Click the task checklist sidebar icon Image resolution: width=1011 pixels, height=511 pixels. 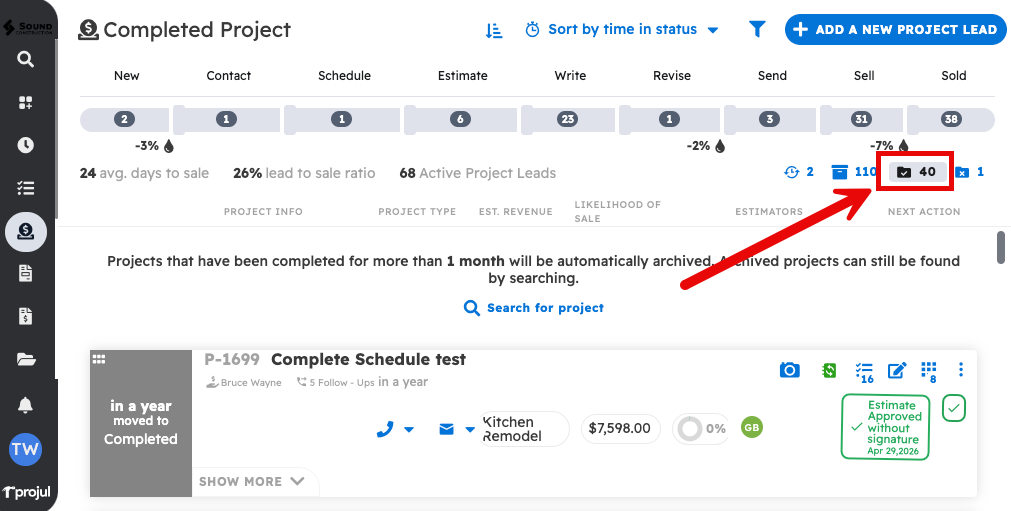26,188
